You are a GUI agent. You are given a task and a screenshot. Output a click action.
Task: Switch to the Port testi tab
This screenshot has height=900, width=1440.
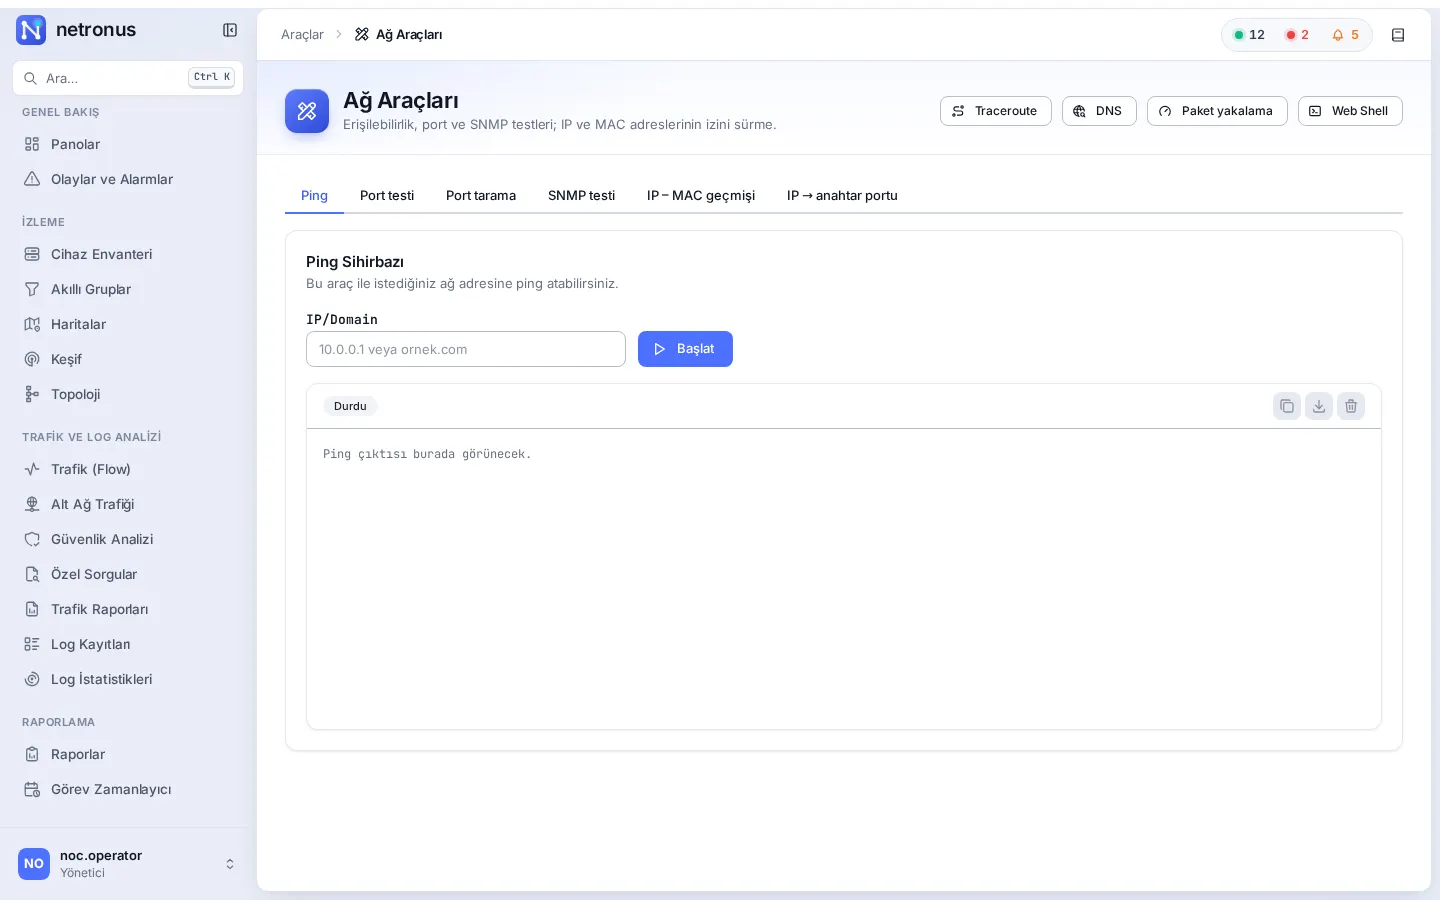pyautogui.click(x=387, y=195)
